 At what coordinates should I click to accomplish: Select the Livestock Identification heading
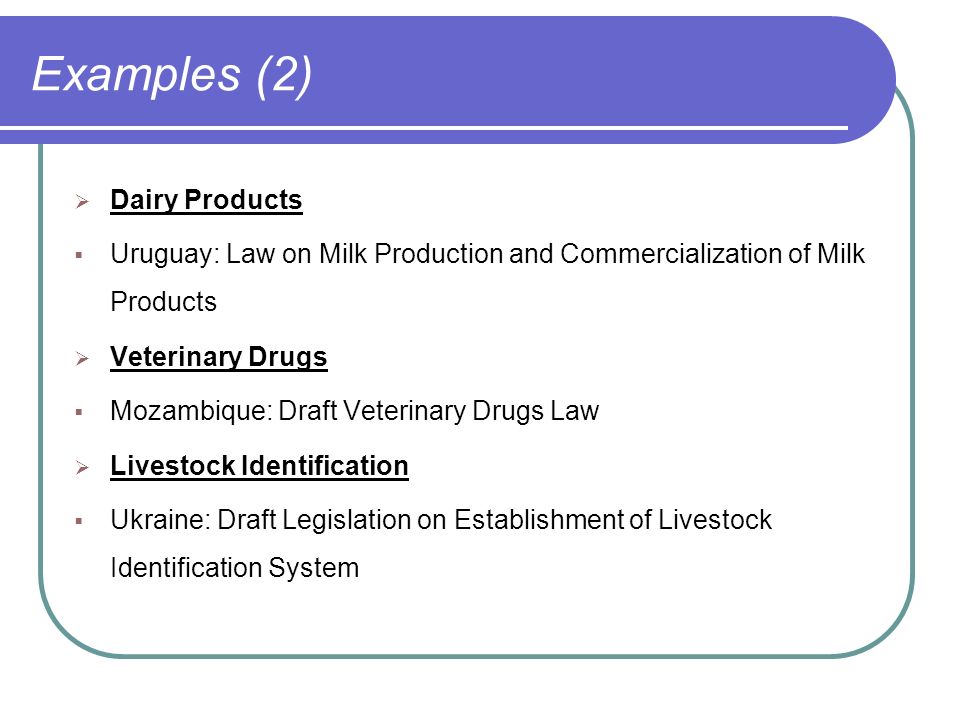coord(259,466)
